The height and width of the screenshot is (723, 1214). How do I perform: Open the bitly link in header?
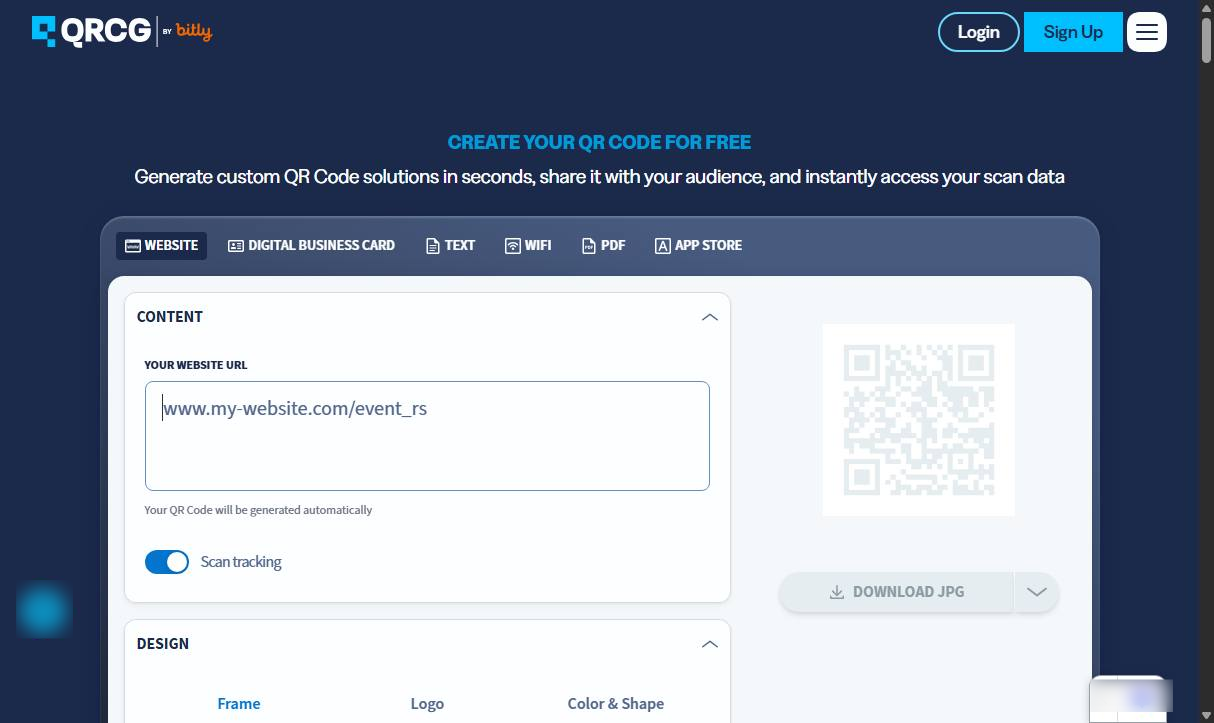[194, 31]
